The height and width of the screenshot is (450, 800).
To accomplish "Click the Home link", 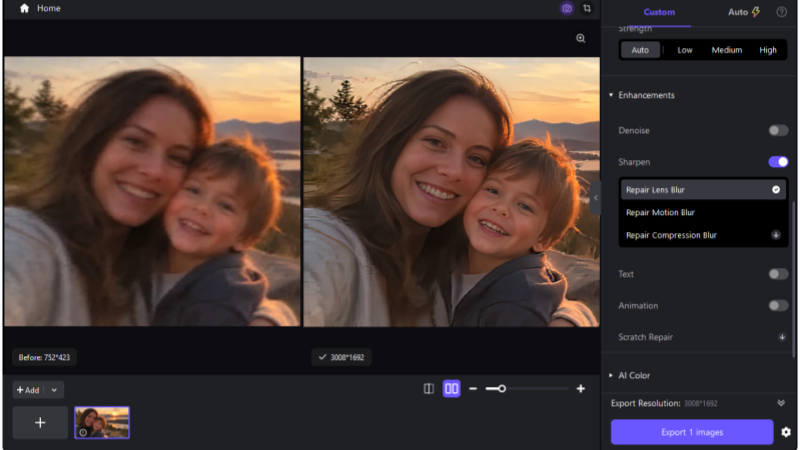I will [48, 8].
